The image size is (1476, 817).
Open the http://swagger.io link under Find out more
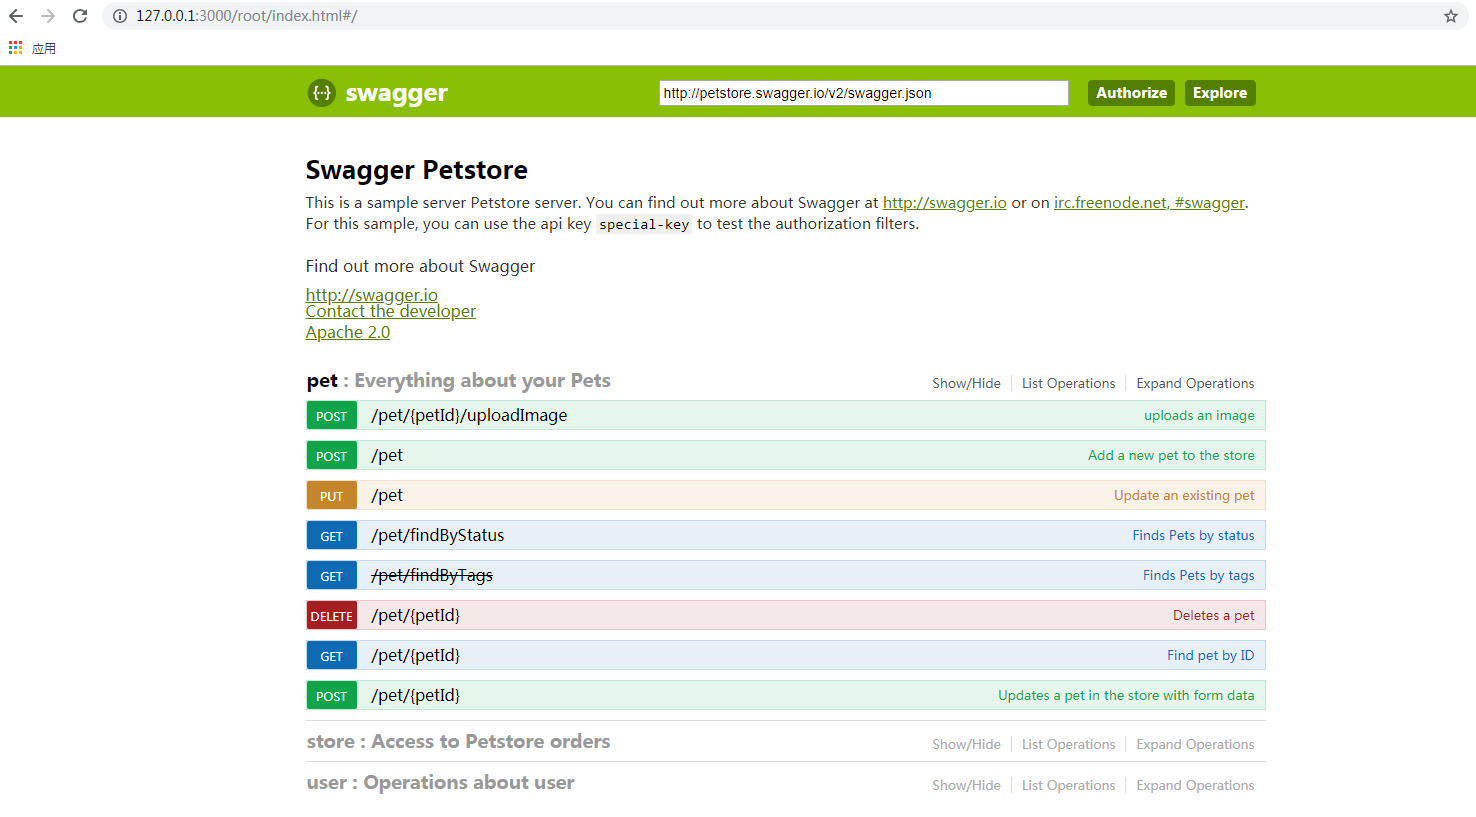point(372,294)
